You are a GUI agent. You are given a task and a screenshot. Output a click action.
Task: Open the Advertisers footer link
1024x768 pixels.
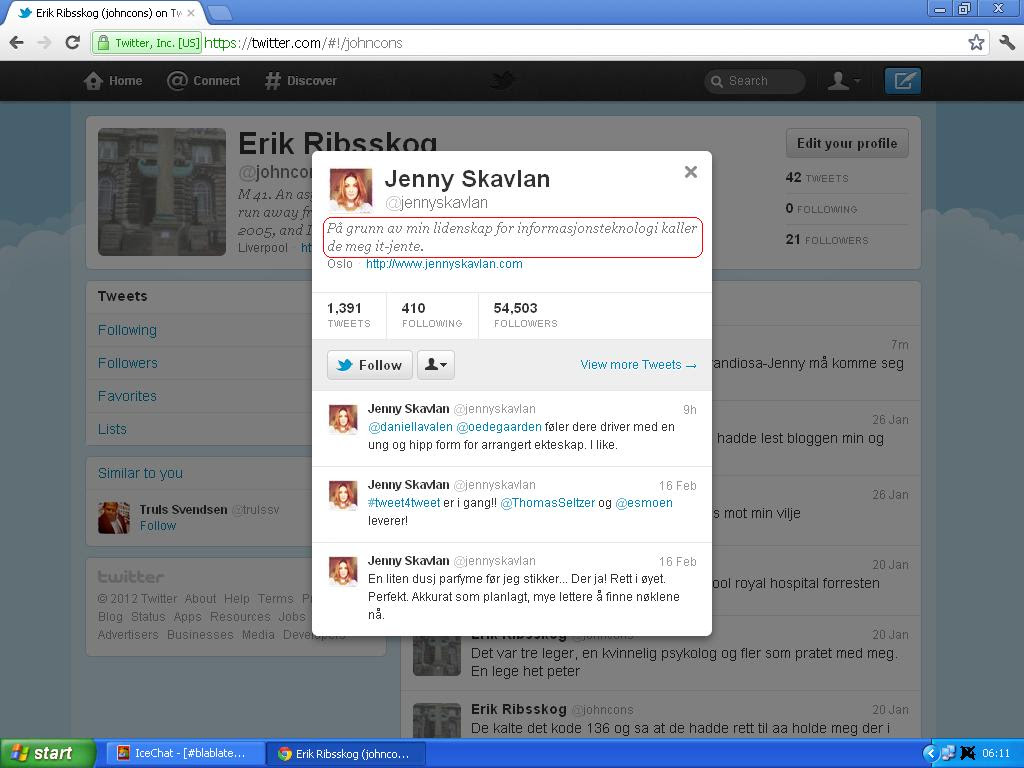[x=128, y=635]
